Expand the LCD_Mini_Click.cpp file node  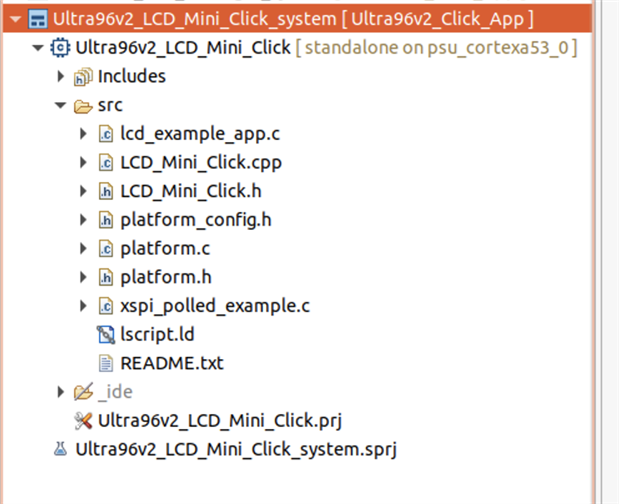(83, 162)
